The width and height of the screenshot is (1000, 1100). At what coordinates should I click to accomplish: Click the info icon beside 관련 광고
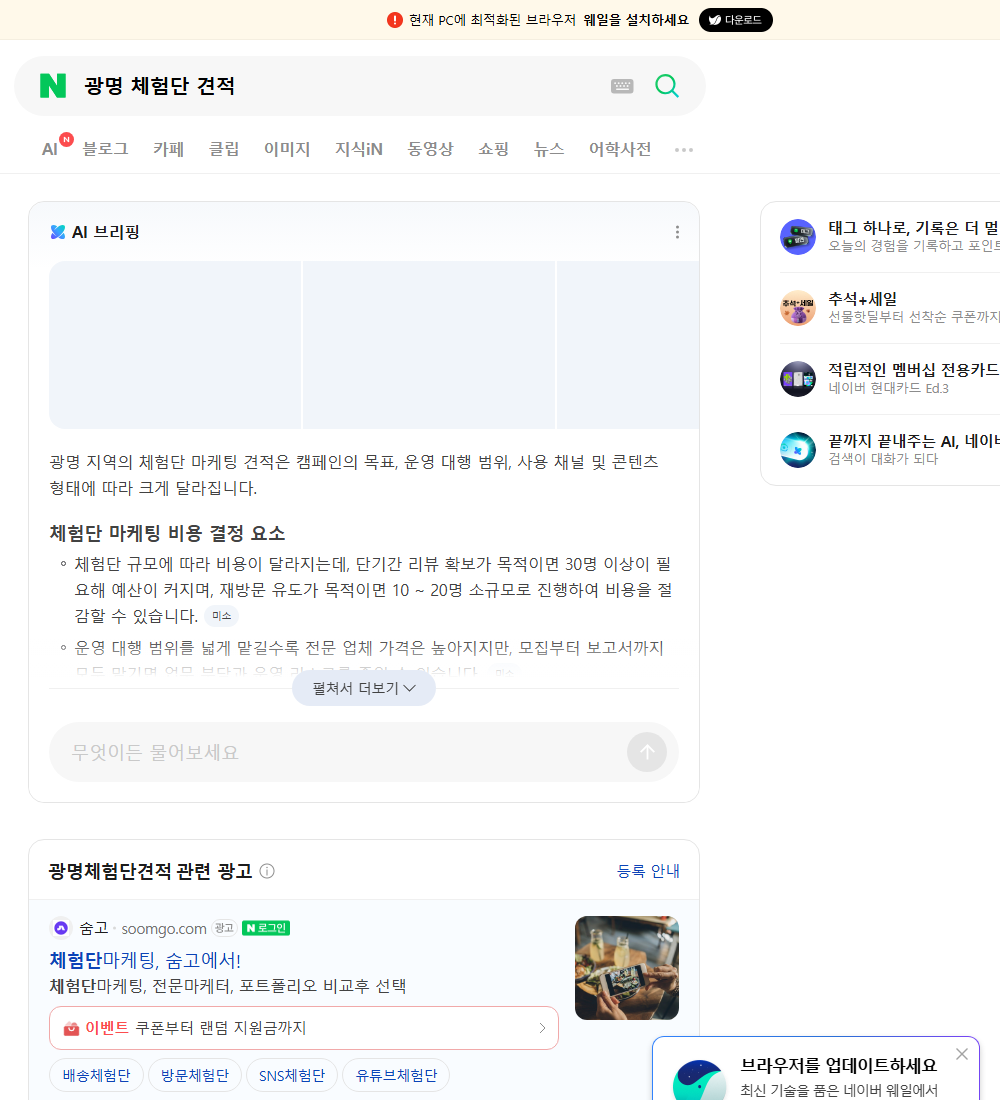(267, 871)
